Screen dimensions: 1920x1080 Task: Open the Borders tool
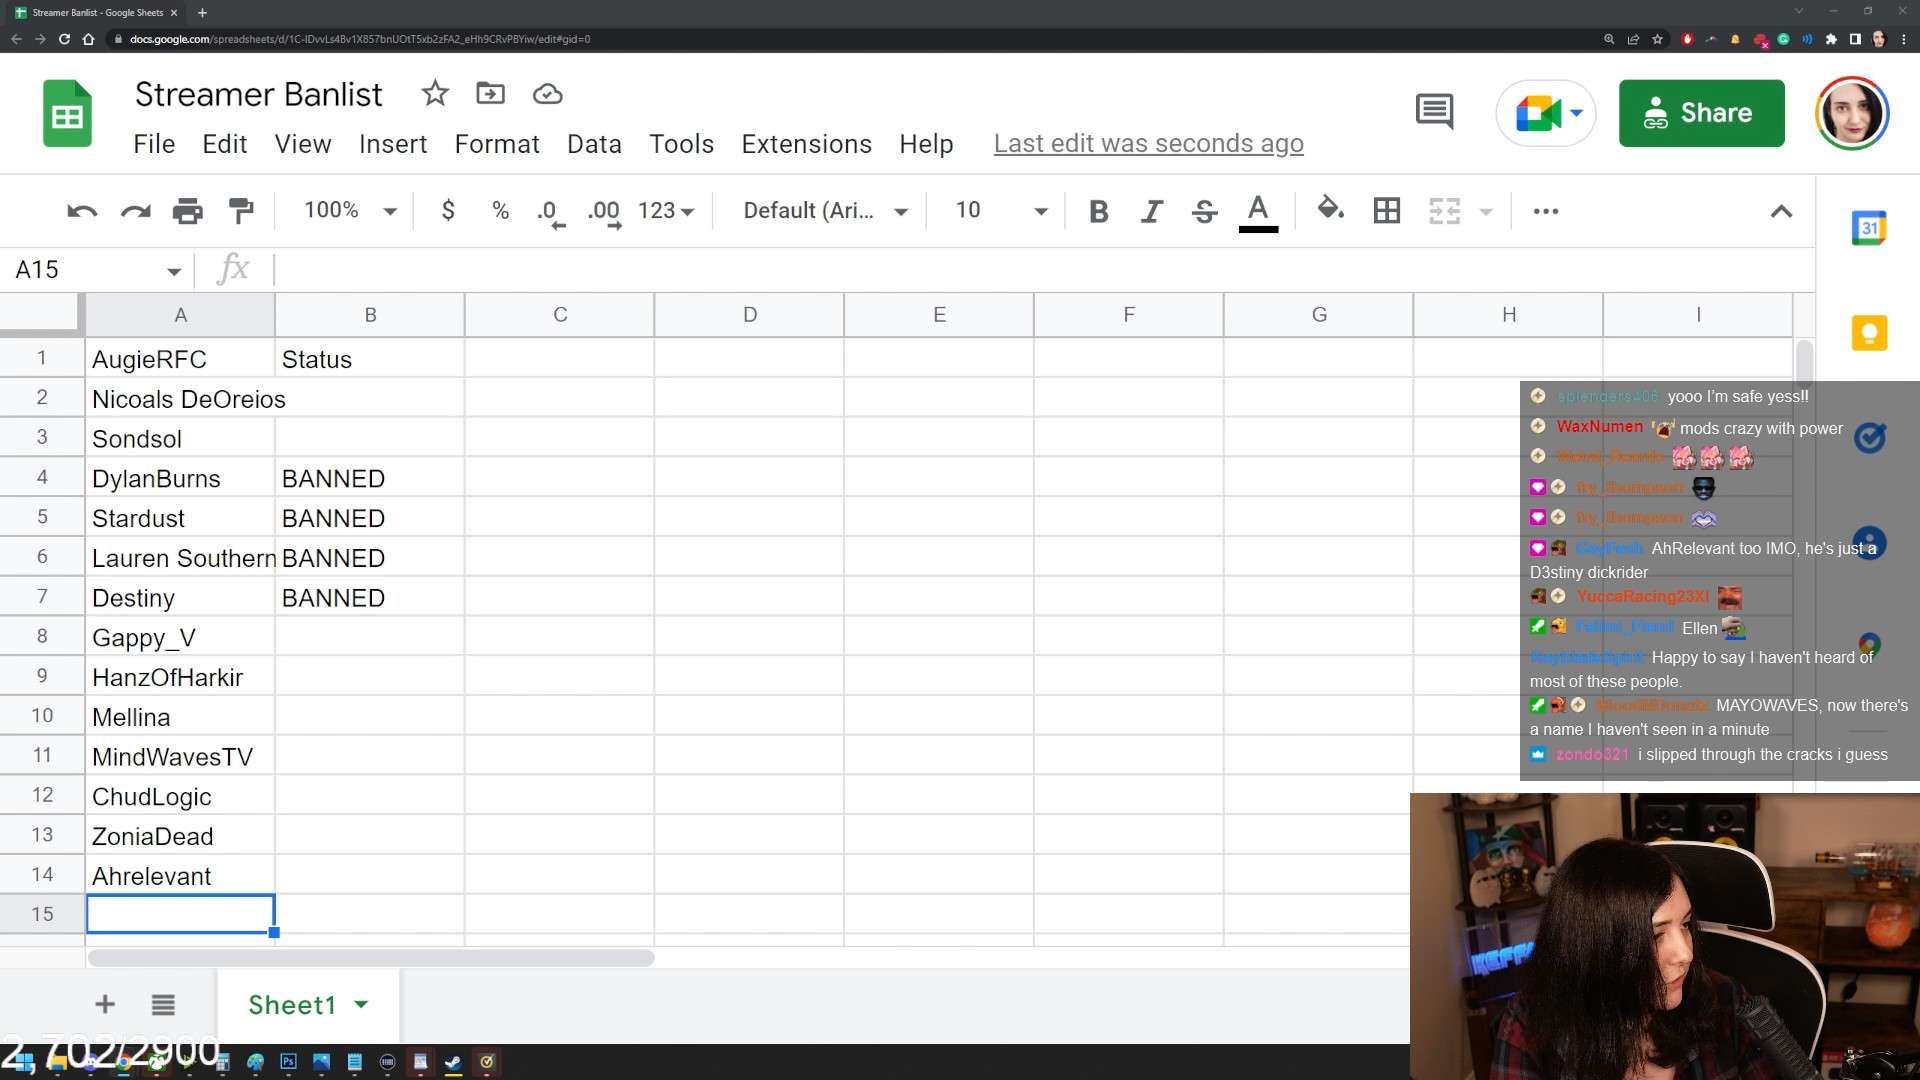(x=1387, y=211)
